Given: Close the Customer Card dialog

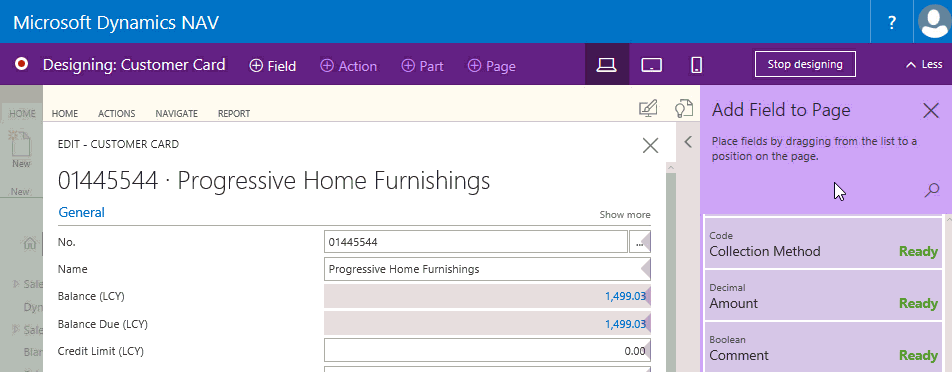Looking at the screenshot, I should click(650, 146).
